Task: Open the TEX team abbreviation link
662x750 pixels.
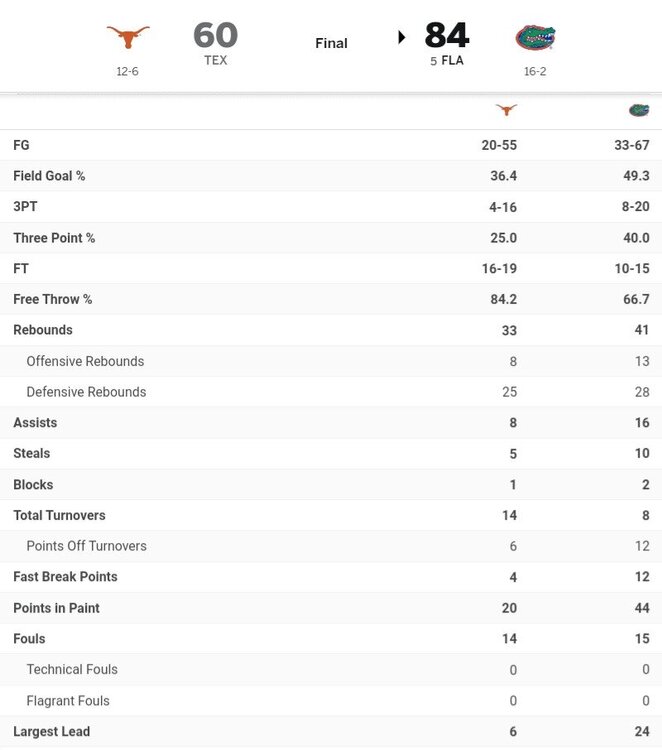Action: [x=216, y=60]
